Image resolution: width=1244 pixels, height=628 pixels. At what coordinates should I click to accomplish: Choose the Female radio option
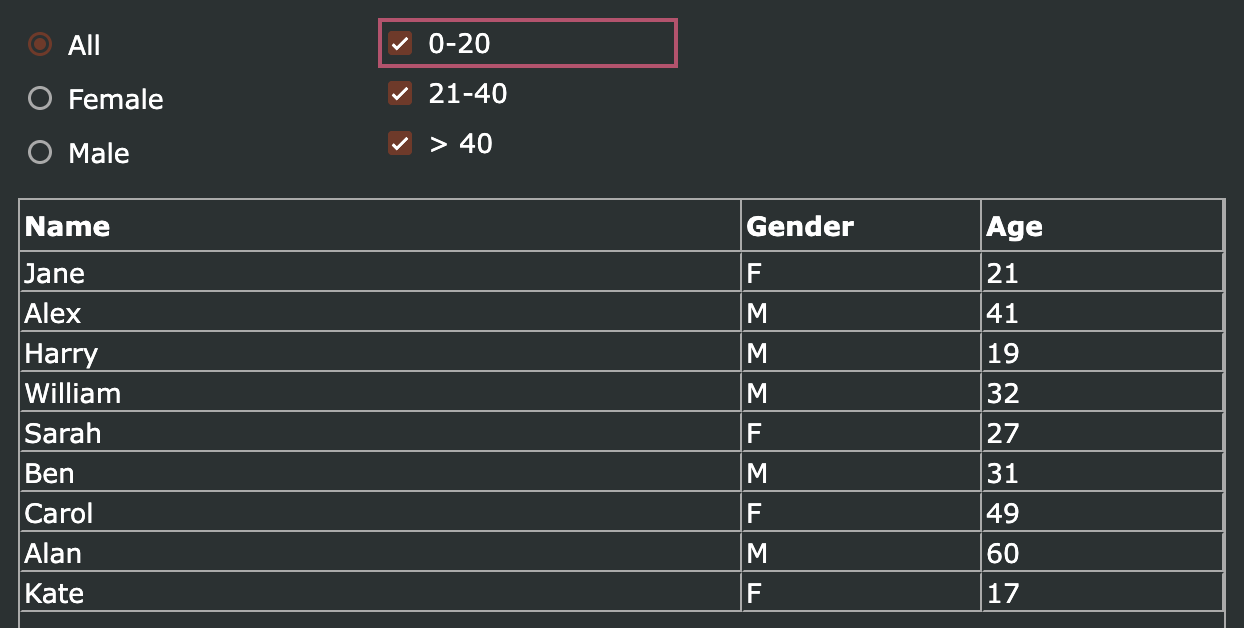[x=40, y=99]
